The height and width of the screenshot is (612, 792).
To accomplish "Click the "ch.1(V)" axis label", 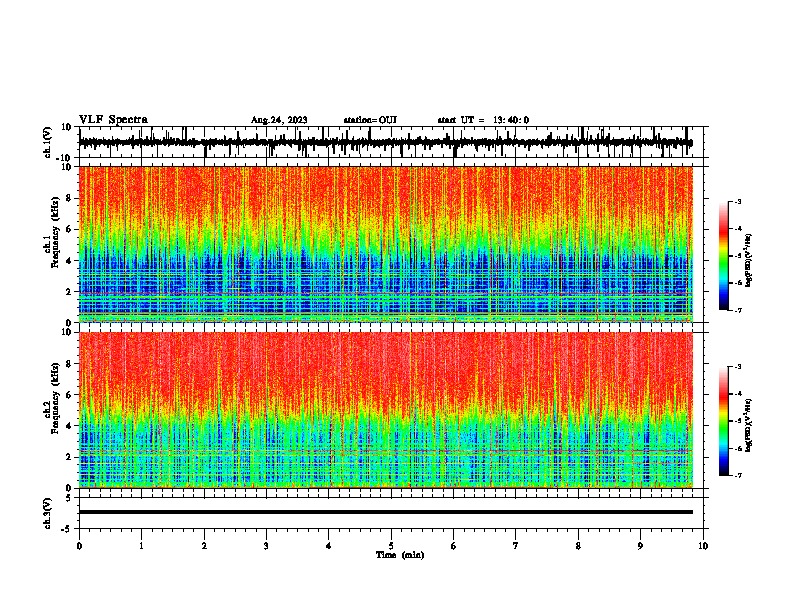I will tap(48, 142).
